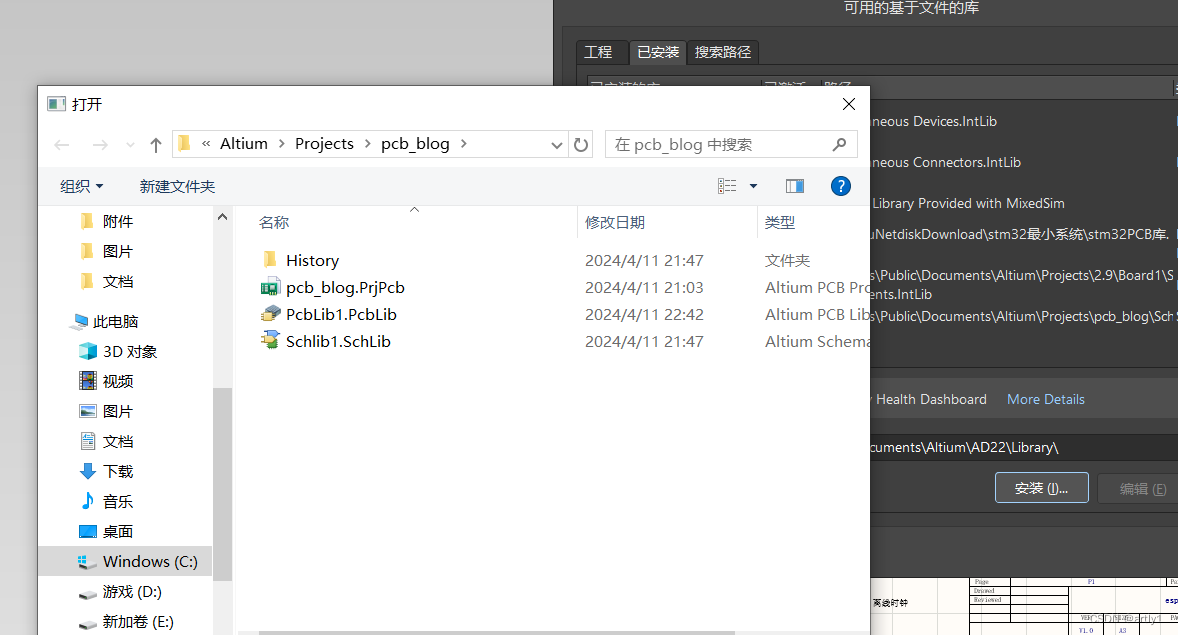
Task: Open the 组织 menu
Action: pyautogui.click(x=81, y=186)
